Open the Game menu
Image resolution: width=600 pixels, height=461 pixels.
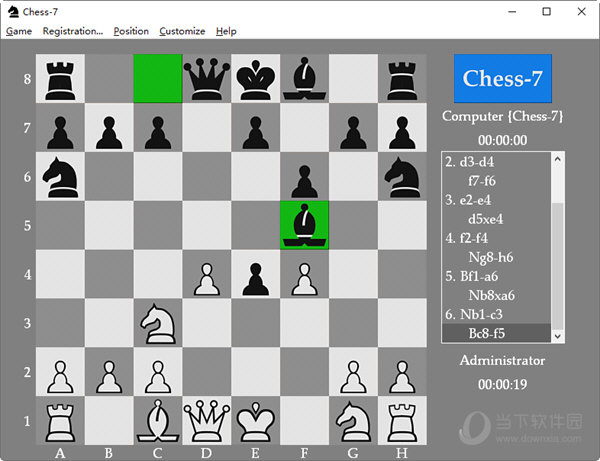pos(19,31)
